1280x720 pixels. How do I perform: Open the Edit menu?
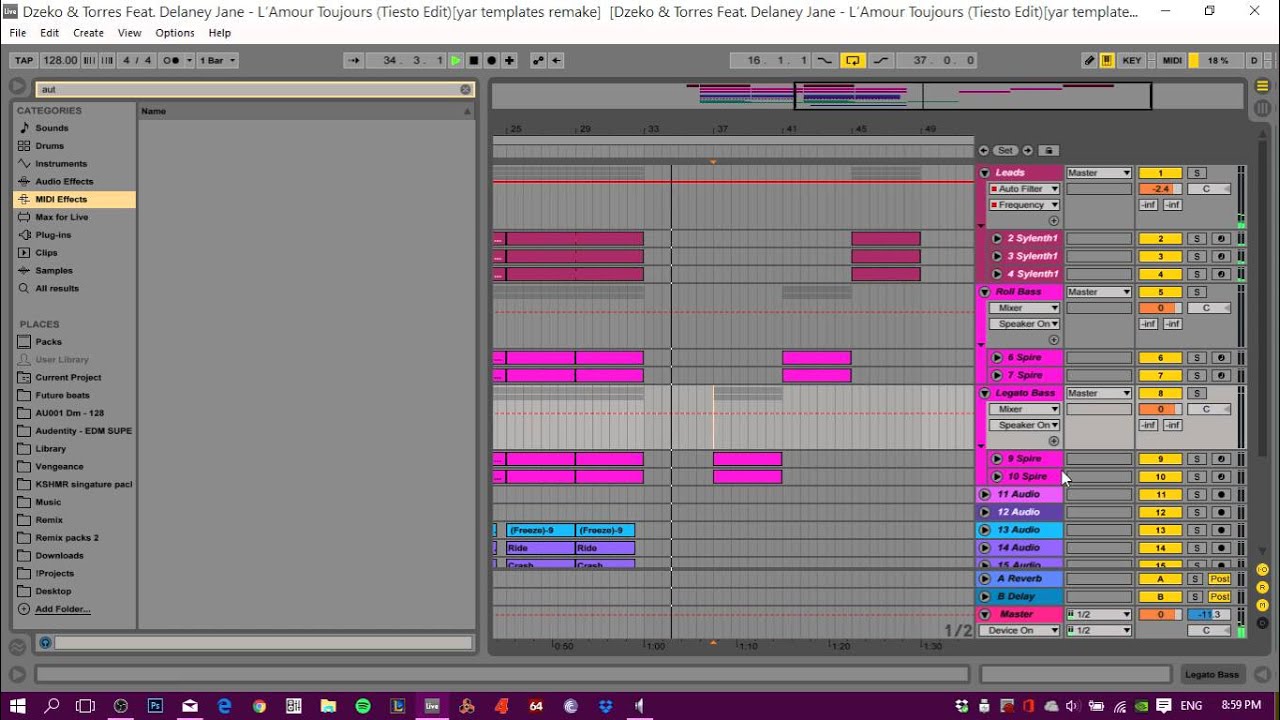[x=49, y=33]
